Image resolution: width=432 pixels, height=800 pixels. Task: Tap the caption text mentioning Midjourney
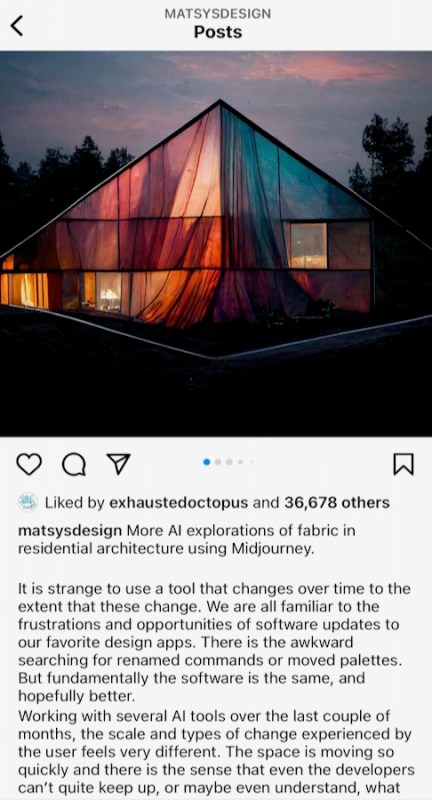(x=187, y=540)
